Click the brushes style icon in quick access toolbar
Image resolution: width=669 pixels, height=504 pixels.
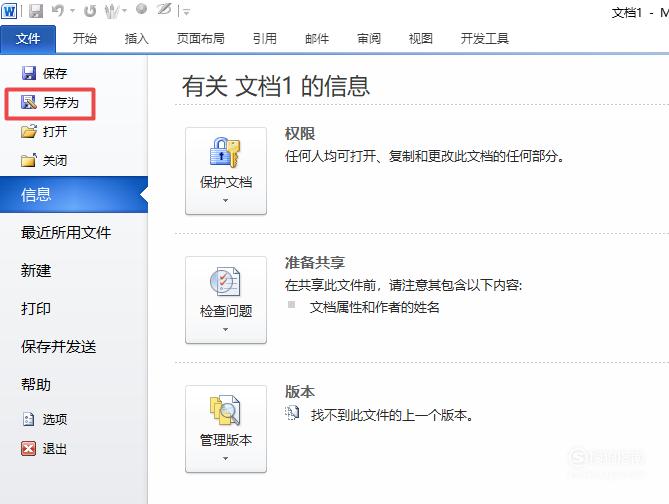tap(112, 11)
